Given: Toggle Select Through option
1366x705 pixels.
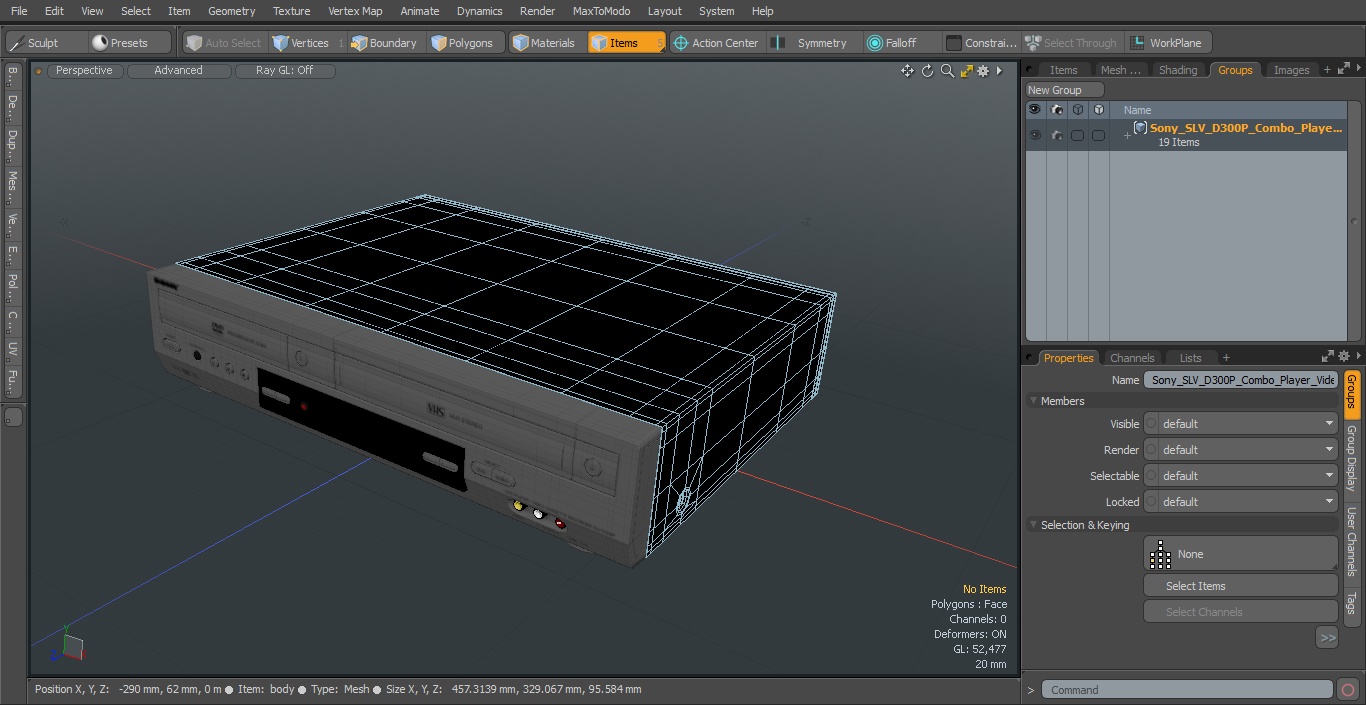Looking at the screenshot, I should (x=1072, y=43).
